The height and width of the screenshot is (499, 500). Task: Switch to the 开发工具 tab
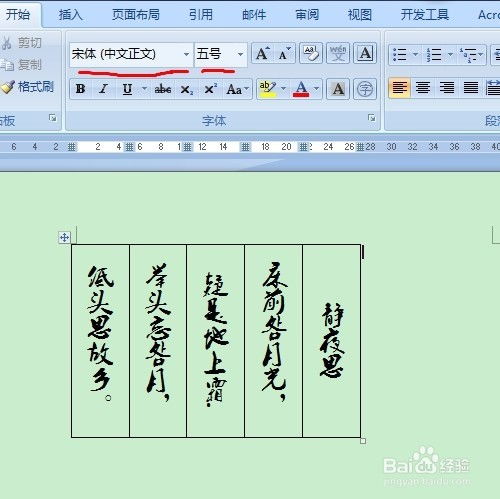pos(425,15)
